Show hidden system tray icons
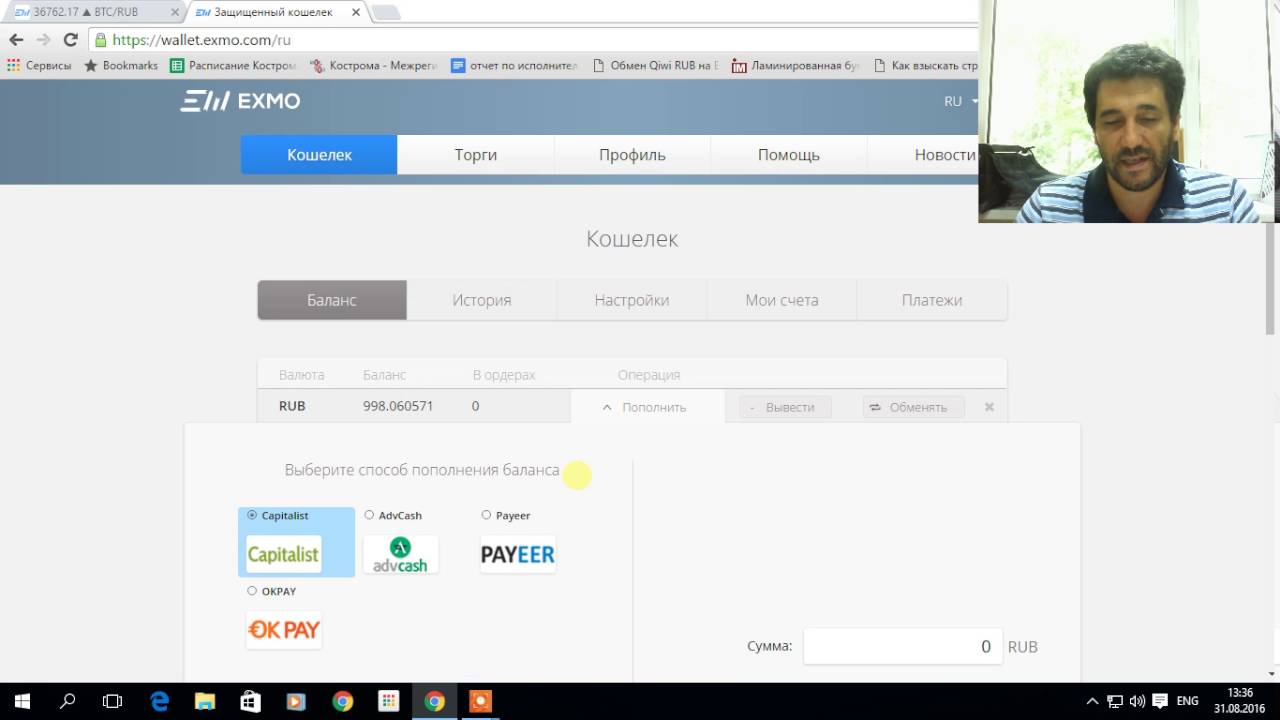Screen dimensions: 1280x720 (1092, 701)
